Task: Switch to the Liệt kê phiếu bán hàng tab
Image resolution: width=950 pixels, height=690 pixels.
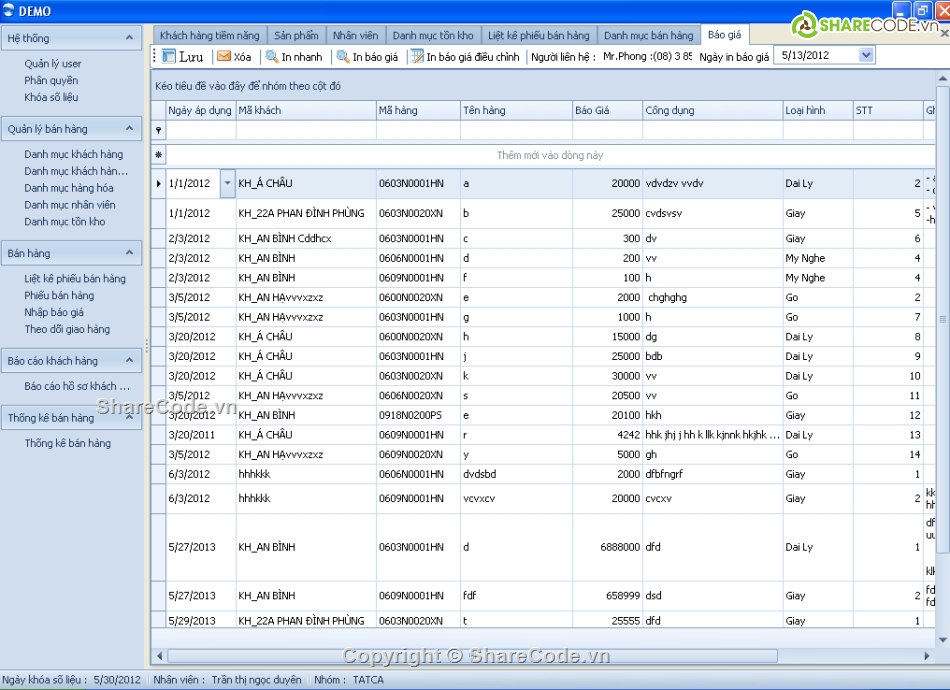Action: pos(539,35)
